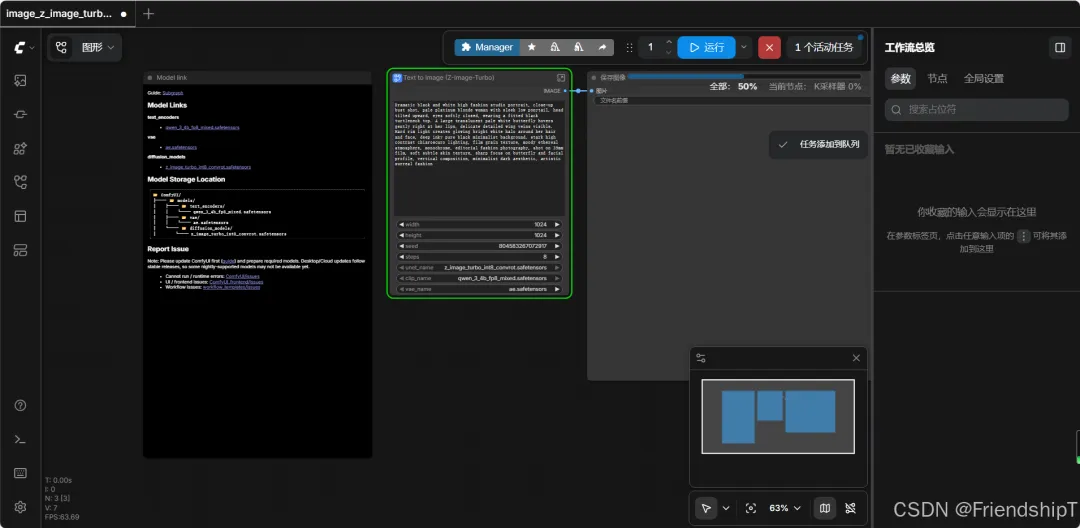1080x528 pixels.
Task: Increase the width value arrow
Action: point(557,224)
